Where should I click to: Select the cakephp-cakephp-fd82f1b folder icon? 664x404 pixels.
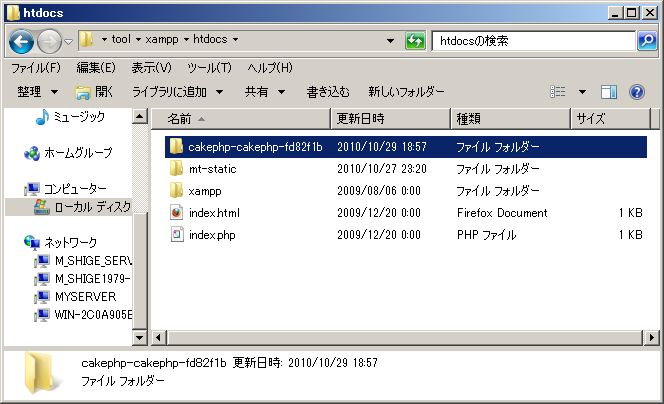[176, 147]
